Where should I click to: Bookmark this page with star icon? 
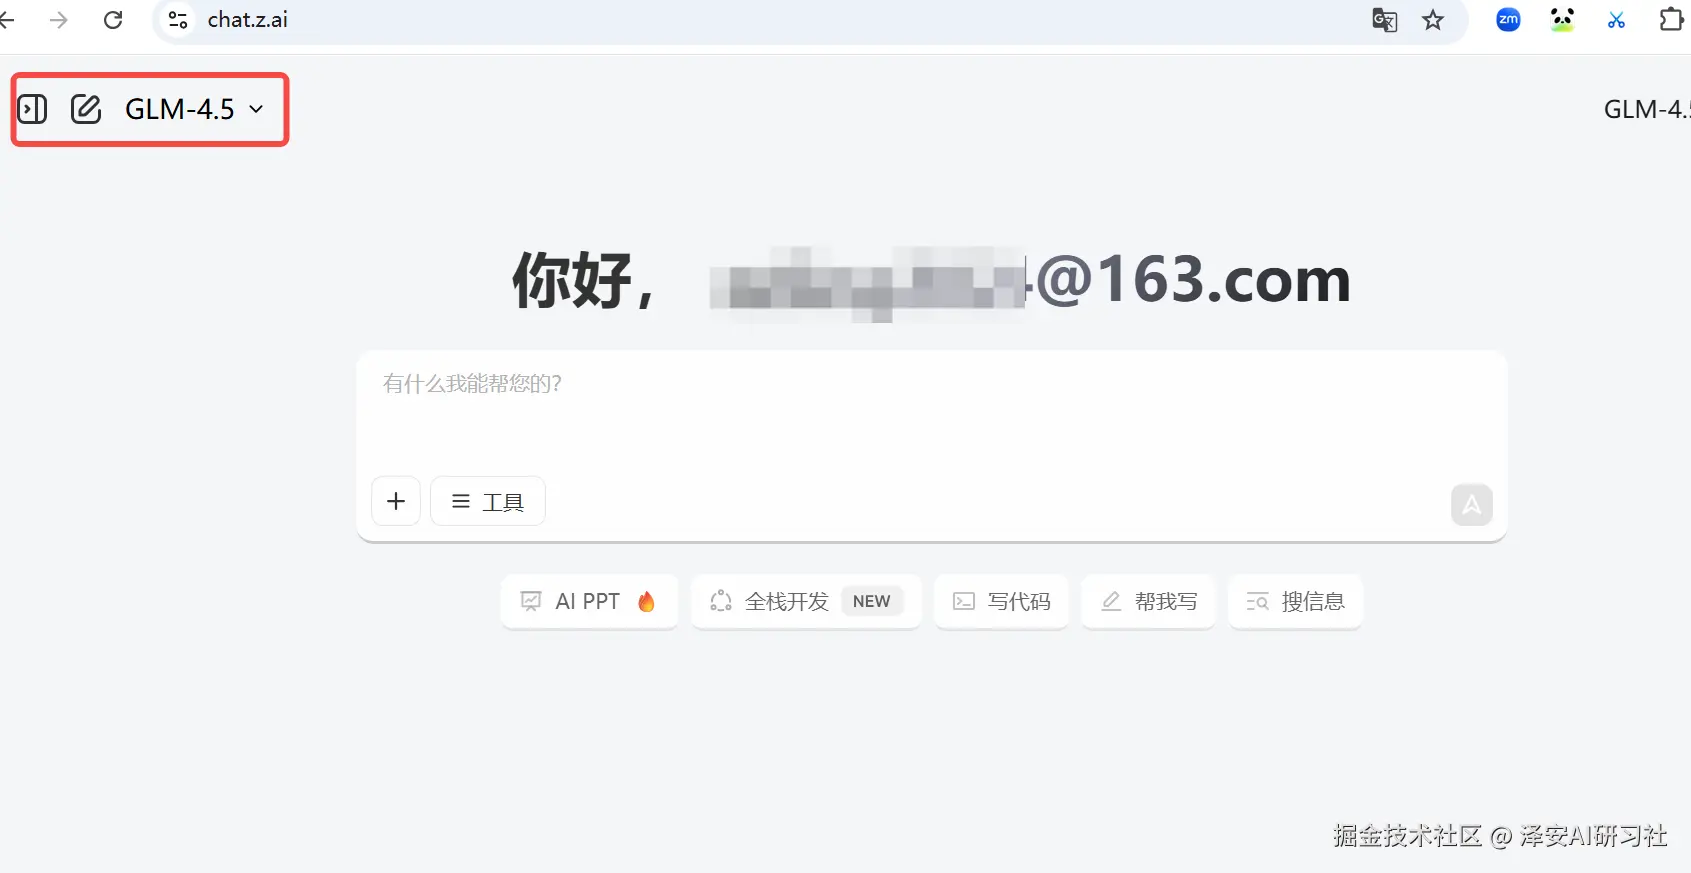click(x=1433, y=20)
